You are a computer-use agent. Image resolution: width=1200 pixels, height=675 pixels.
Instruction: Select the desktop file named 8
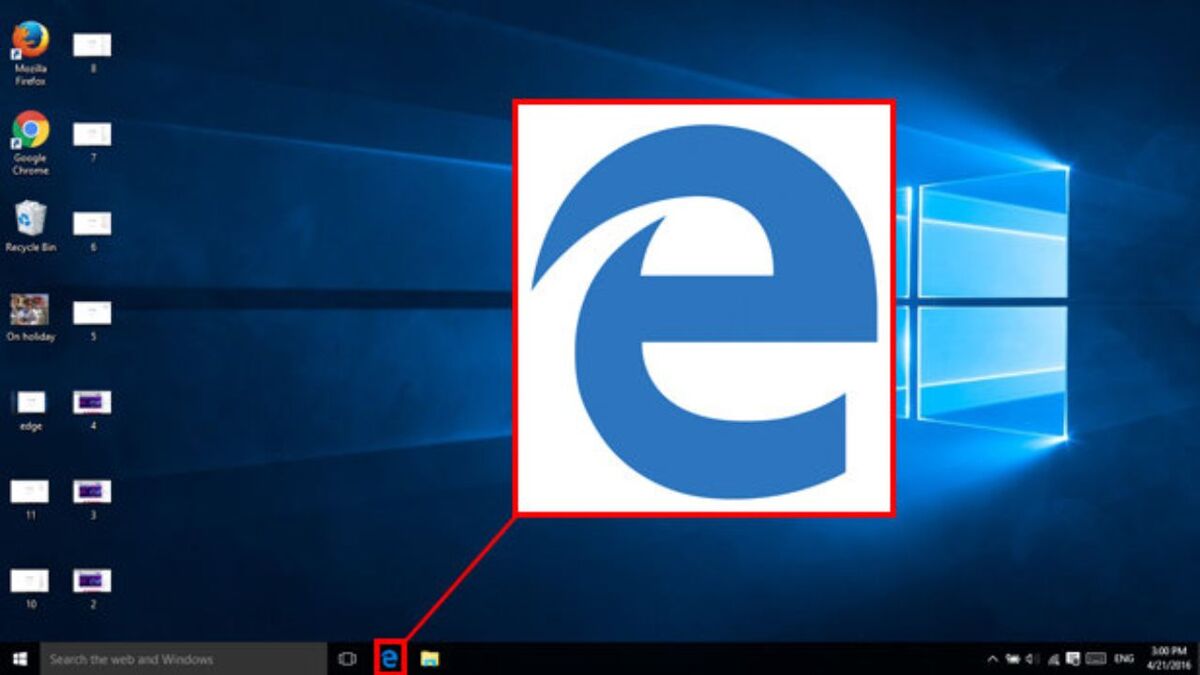pyautogui.click(x=92, y=52)
